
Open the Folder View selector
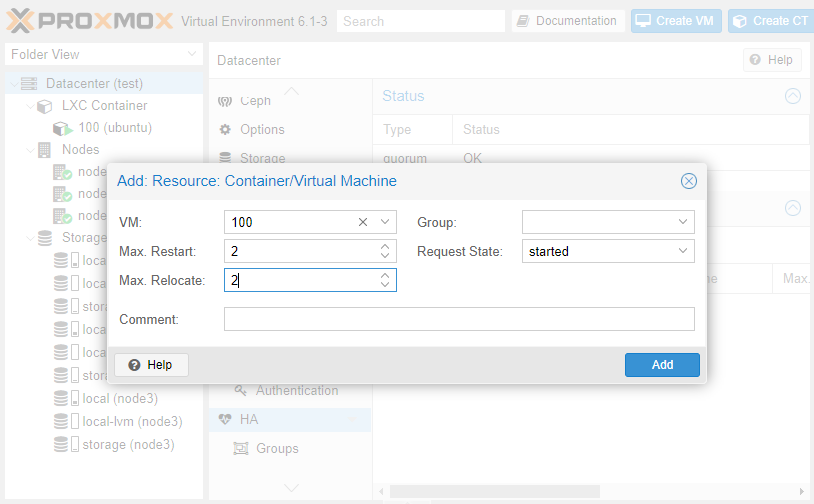click(x=104, y=54)
